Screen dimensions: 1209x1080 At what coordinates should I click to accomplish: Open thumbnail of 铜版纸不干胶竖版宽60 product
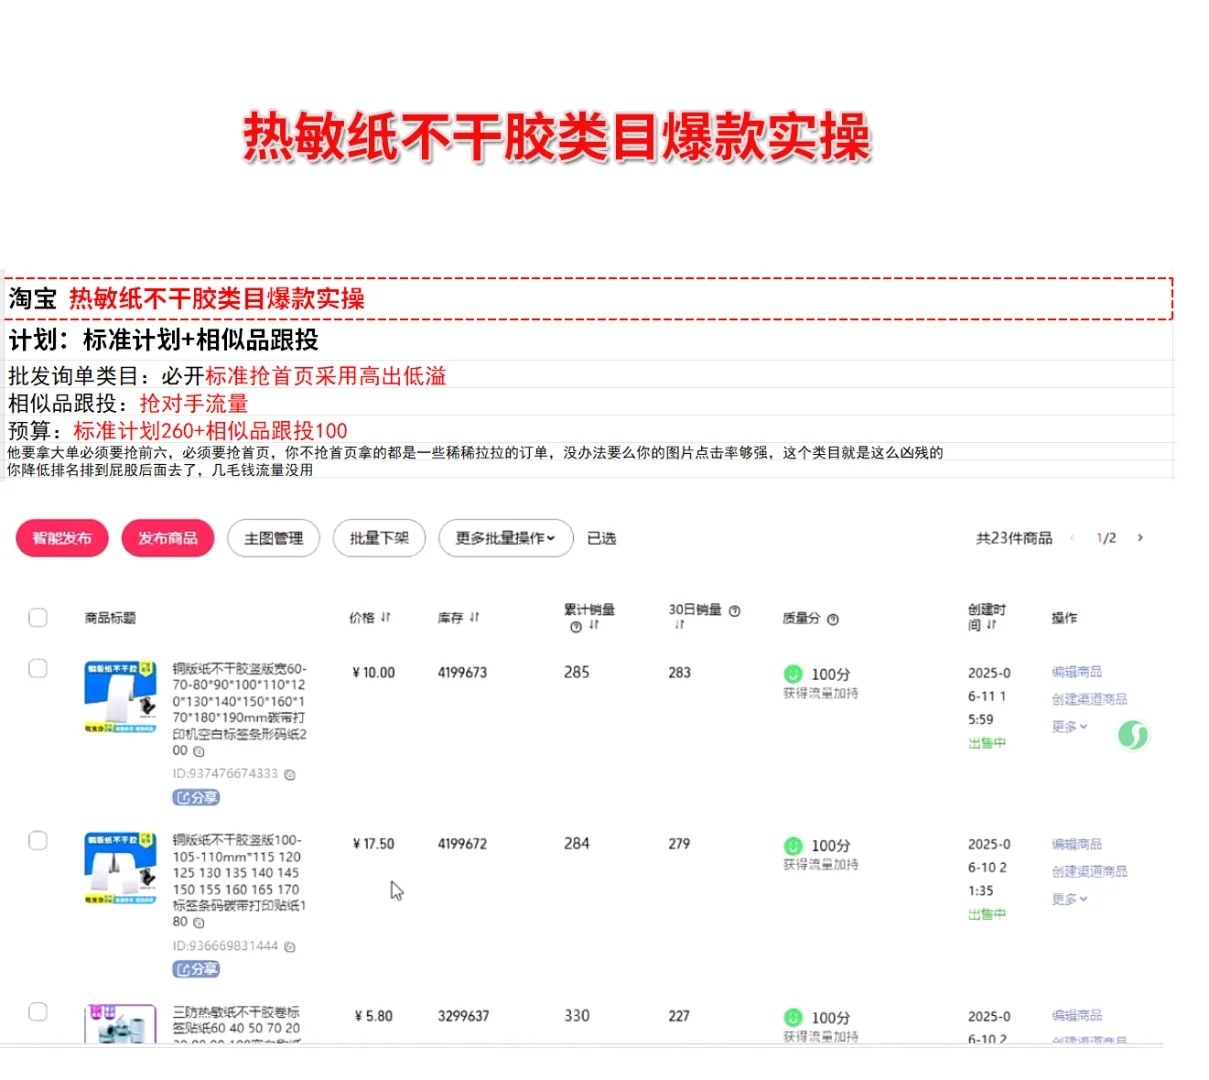coord(120,697)
